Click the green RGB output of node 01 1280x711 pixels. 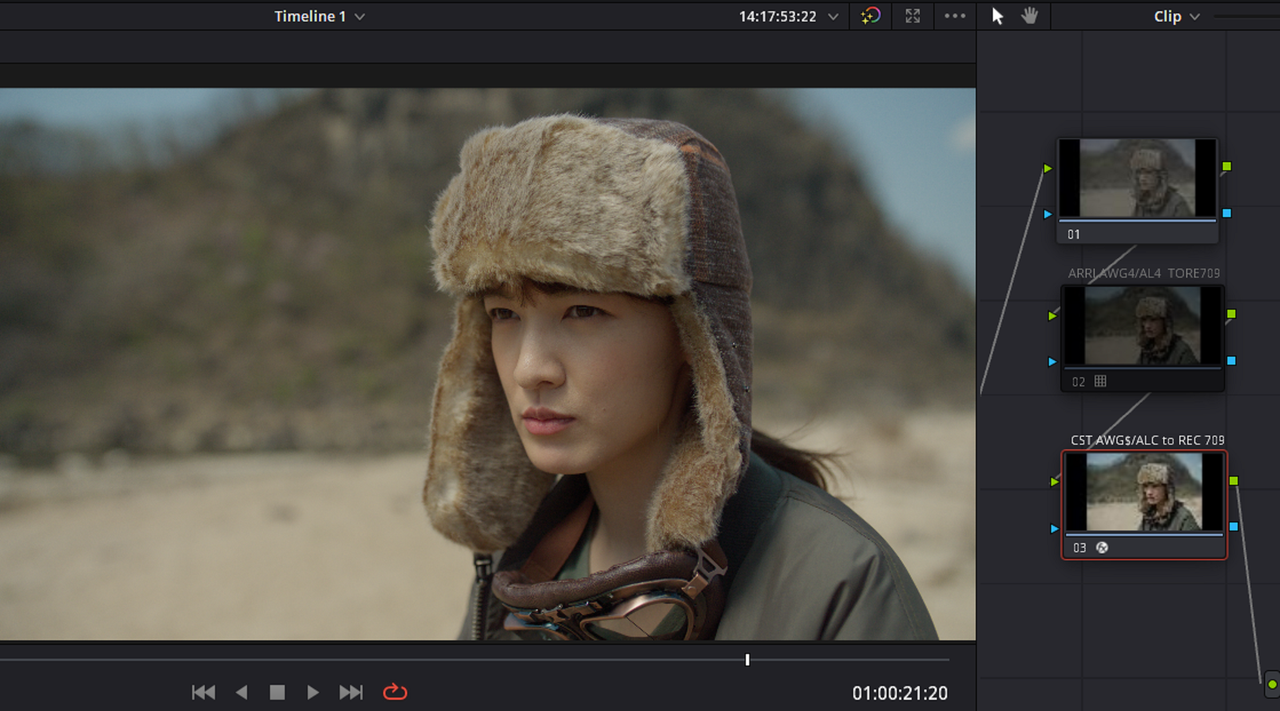1227,166
